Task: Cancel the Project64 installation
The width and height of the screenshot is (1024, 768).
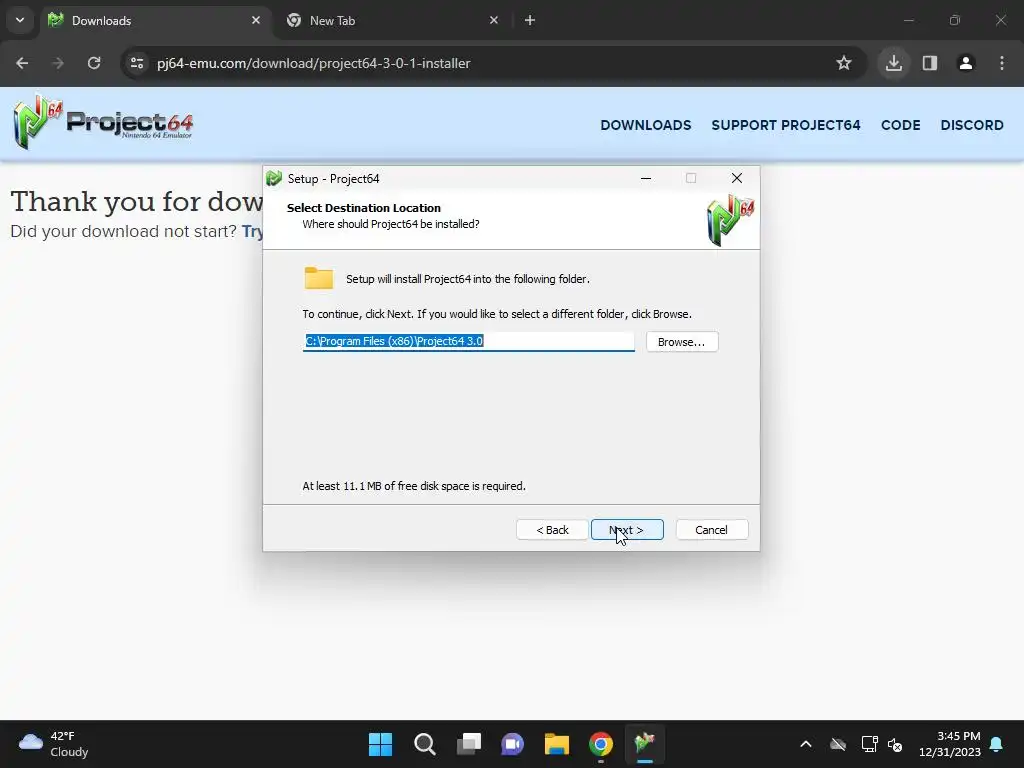Action: pyautogui.click(x=711, y=530)
